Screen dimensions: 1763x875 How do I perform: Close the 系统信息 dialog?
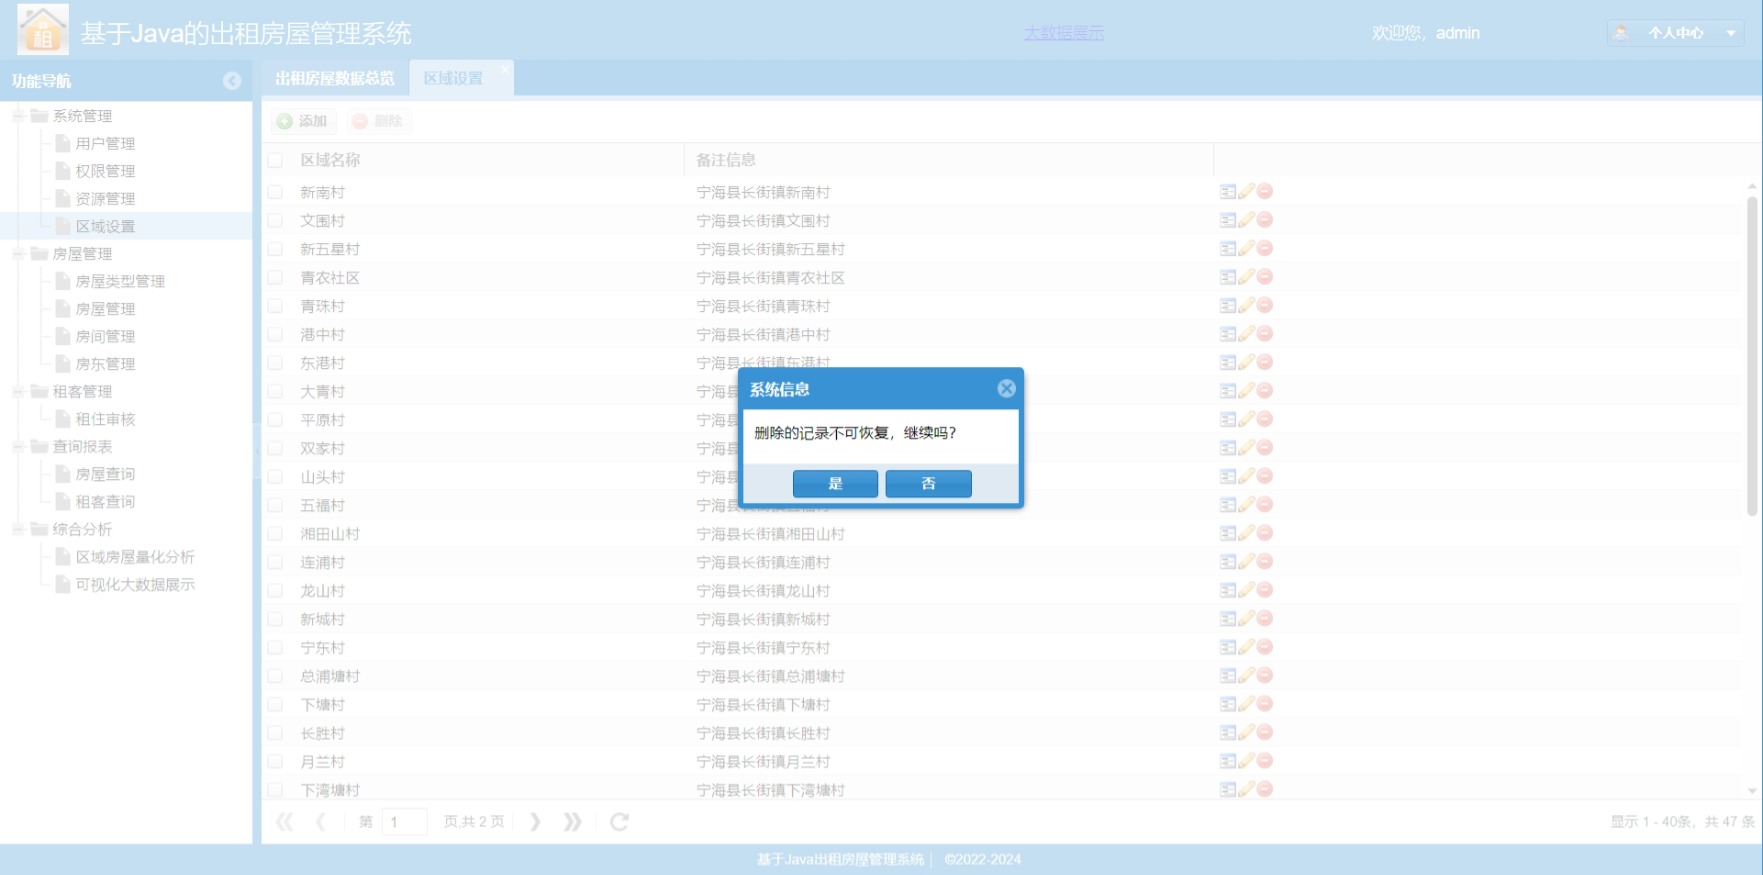tap(1006, 389)
